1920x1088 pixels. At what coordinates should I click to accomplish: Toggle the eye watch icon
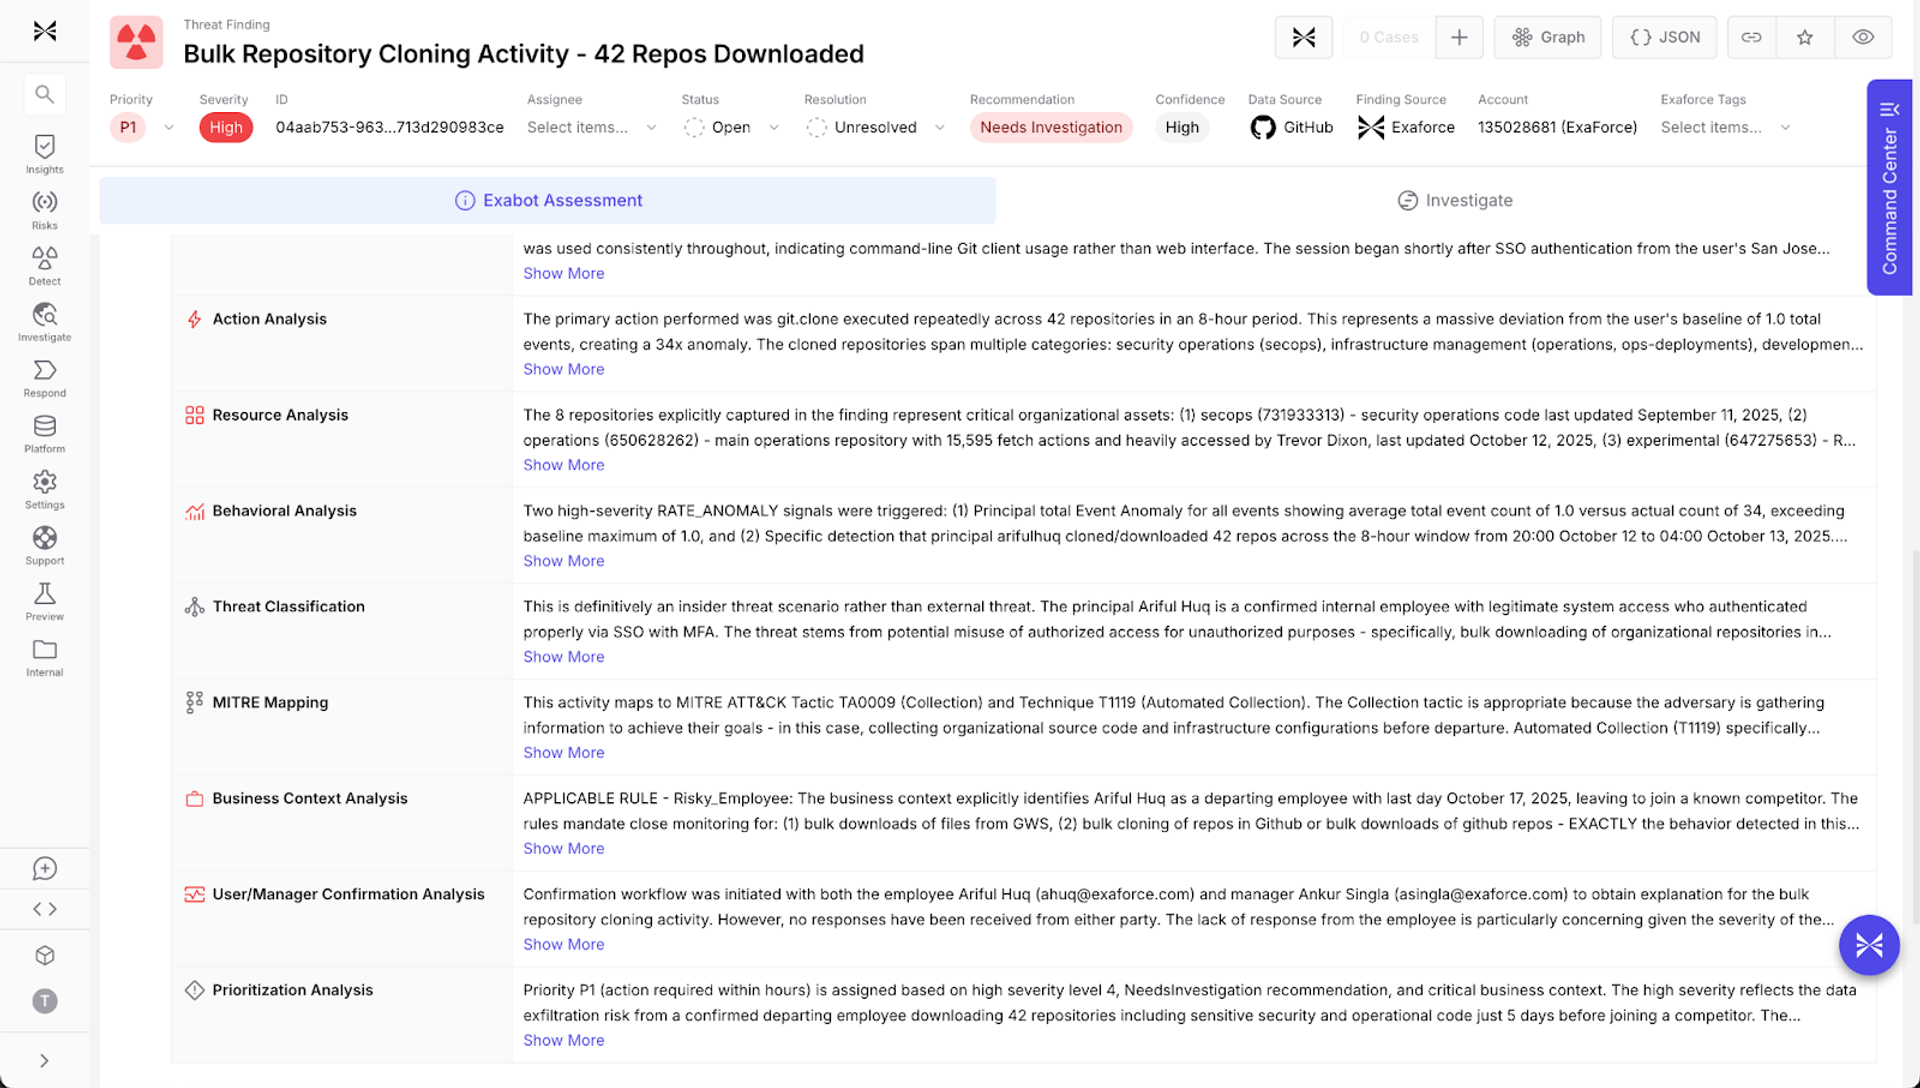pyautogui.click(x=1863, y=37)
